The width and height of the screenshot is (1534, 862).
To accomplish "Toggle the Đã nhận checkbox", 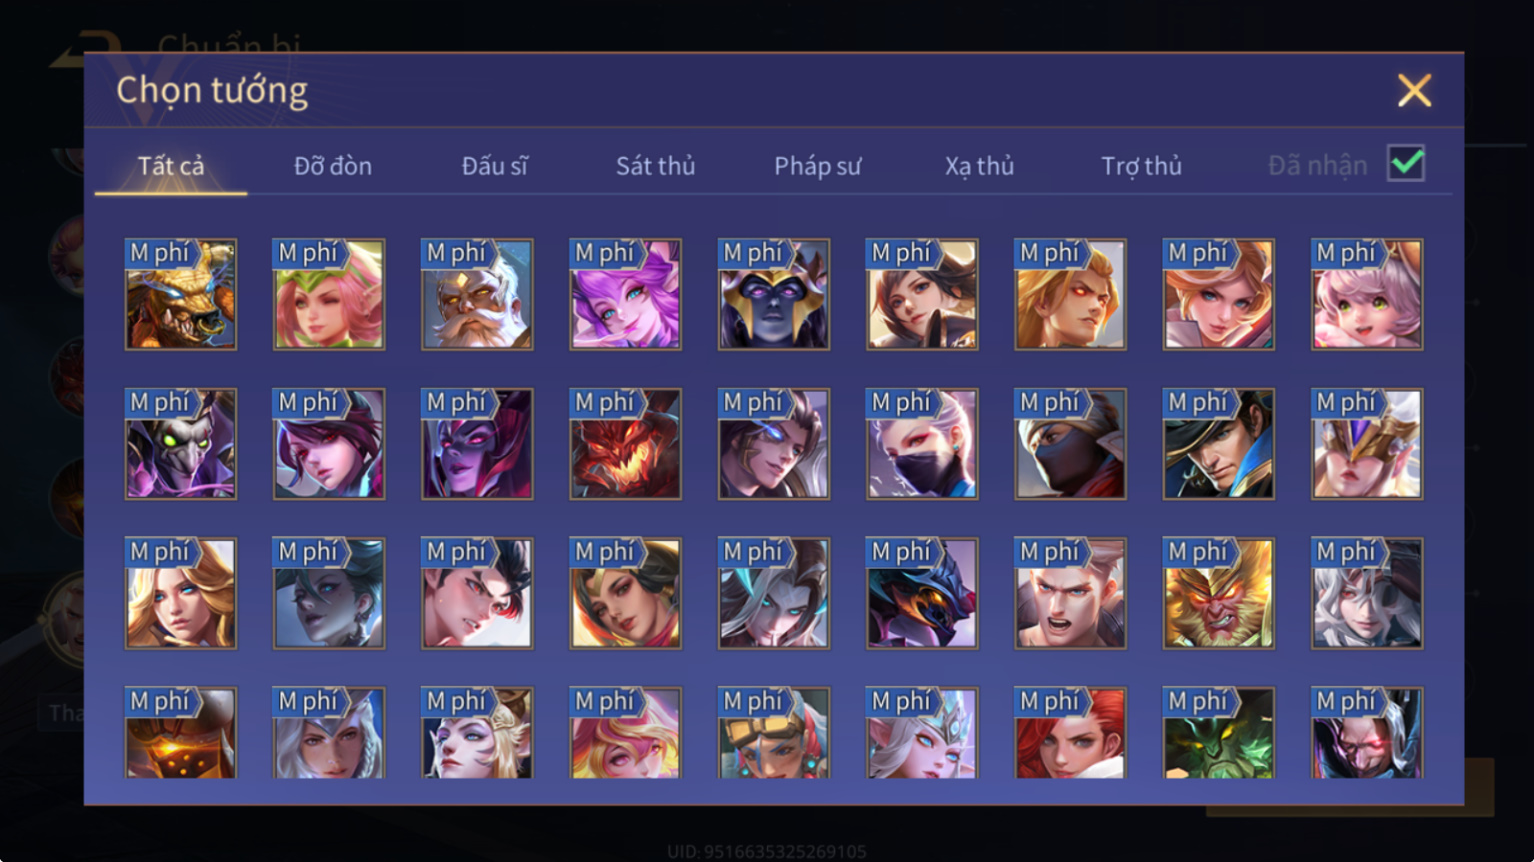I will [1406, 163].
